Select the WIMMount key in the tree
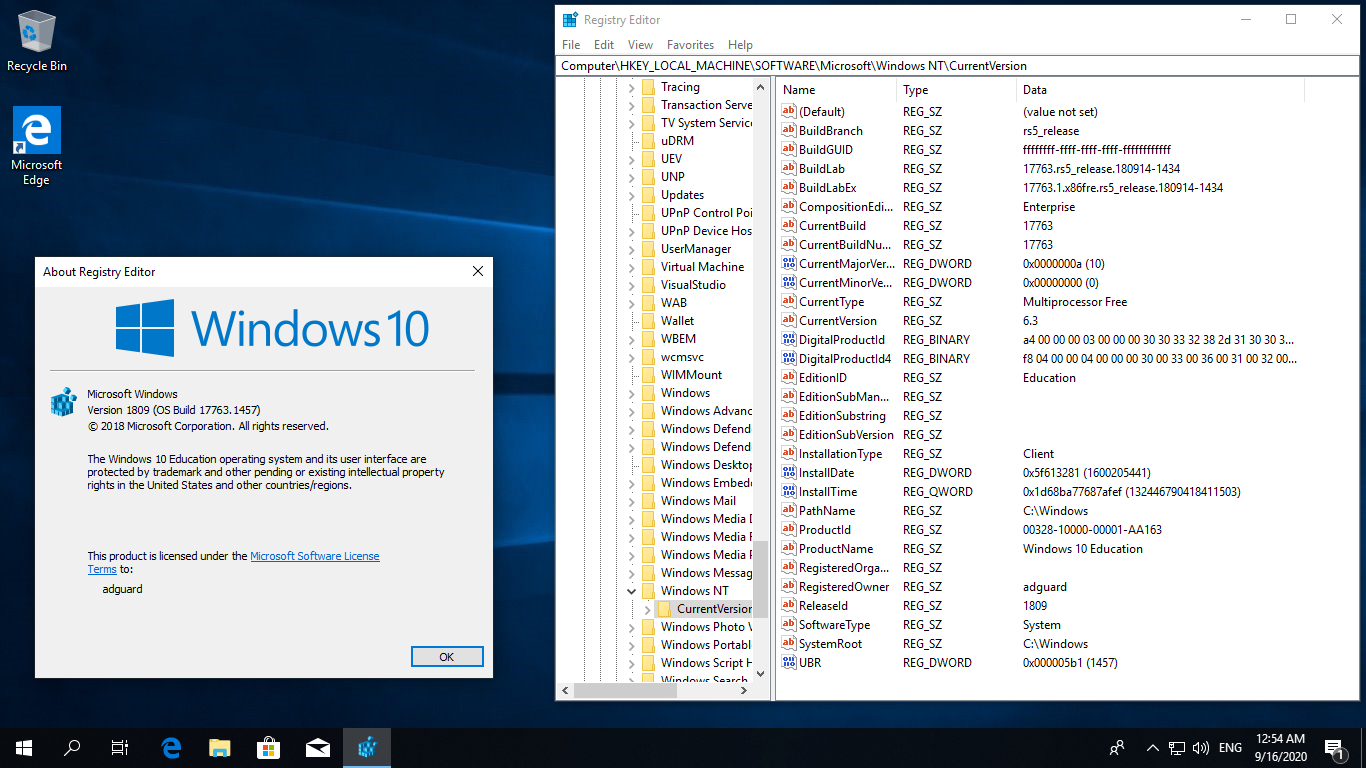This screenshot has width=1366, height=768. tap(691, 375)
